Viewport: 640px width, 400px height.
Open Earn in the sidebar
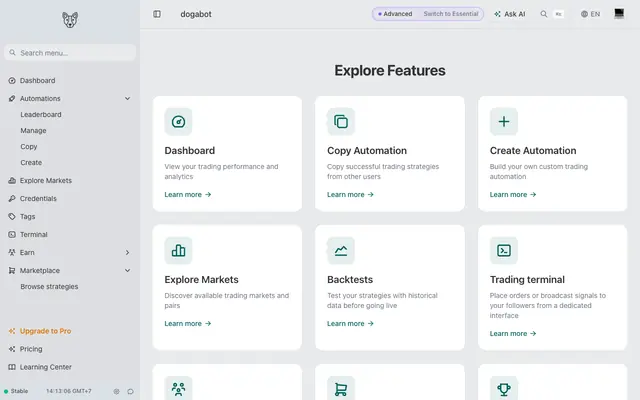pyautogui.click(x=27, y=253)
